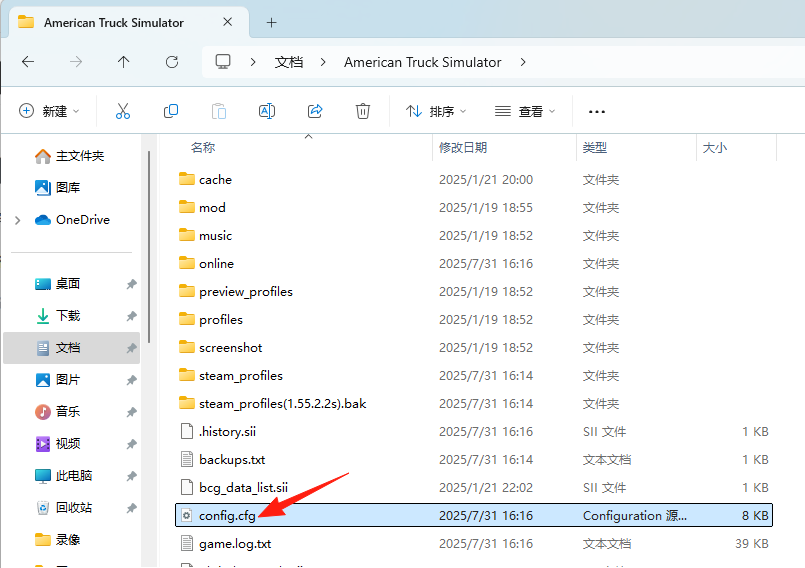Refresh the current folder view

(x=171, y=62)
